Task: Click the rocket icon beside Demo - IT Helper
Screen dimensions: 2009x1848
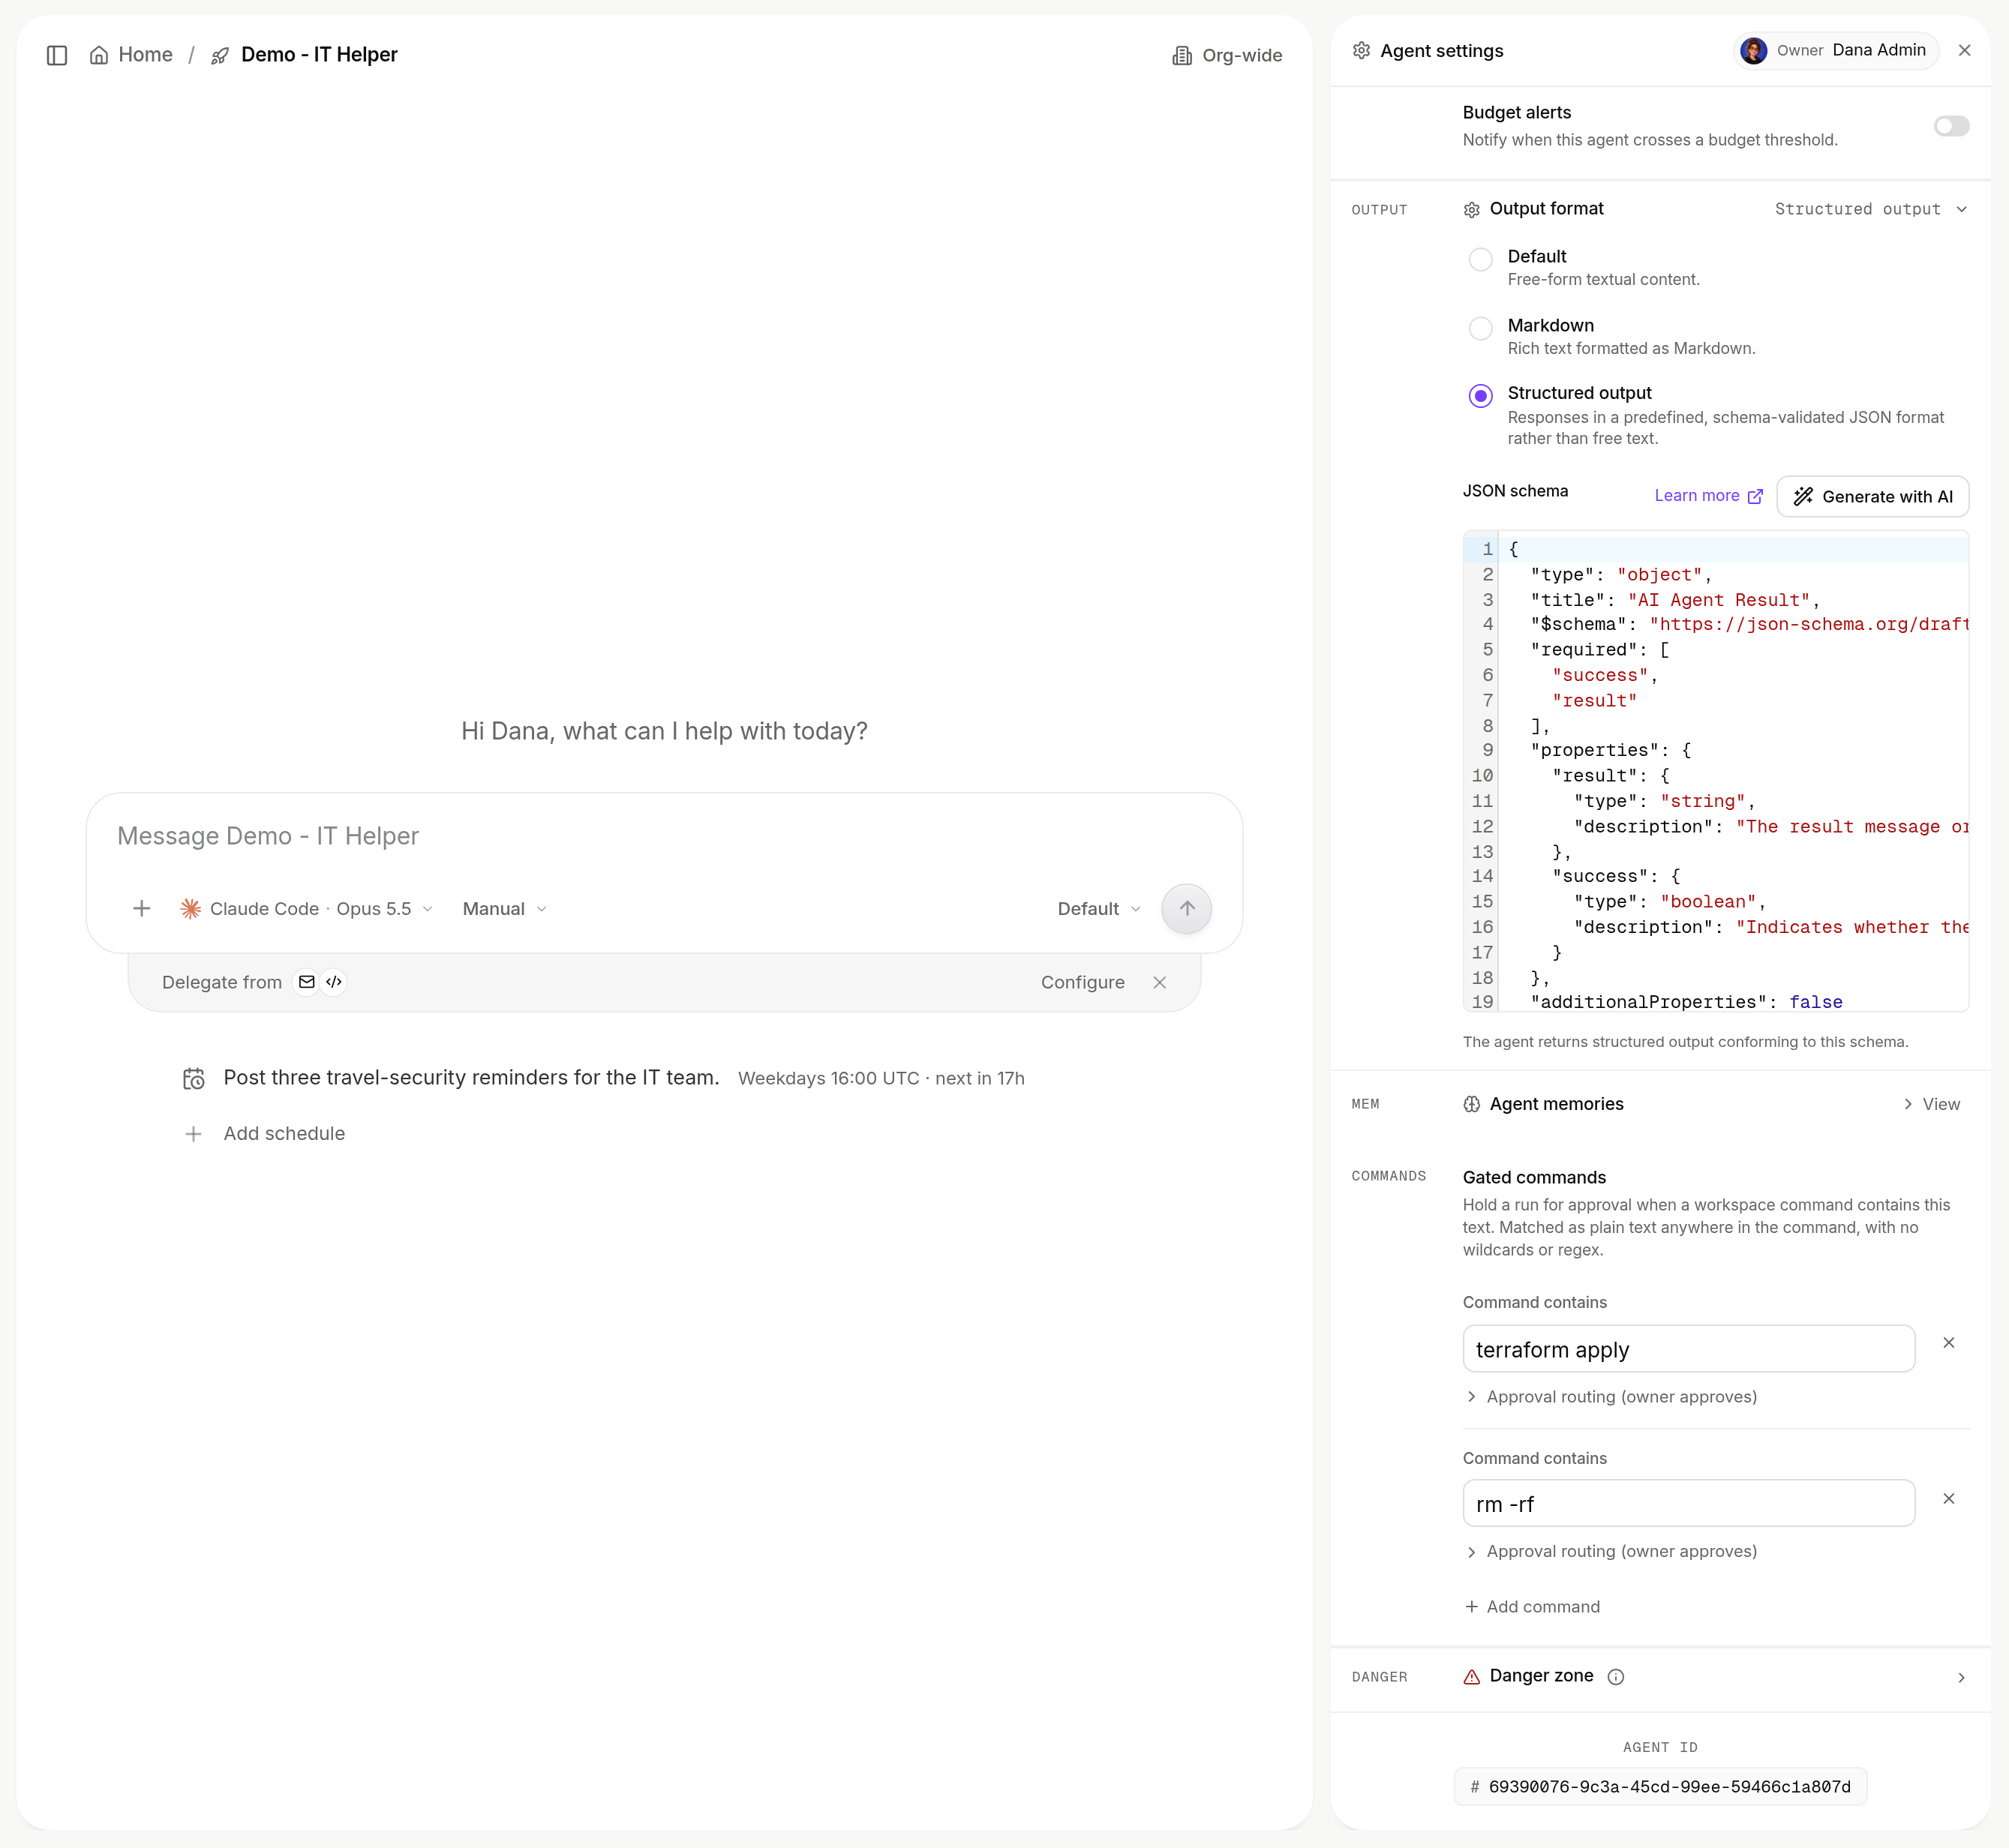Action: click(x=220, y=56)
